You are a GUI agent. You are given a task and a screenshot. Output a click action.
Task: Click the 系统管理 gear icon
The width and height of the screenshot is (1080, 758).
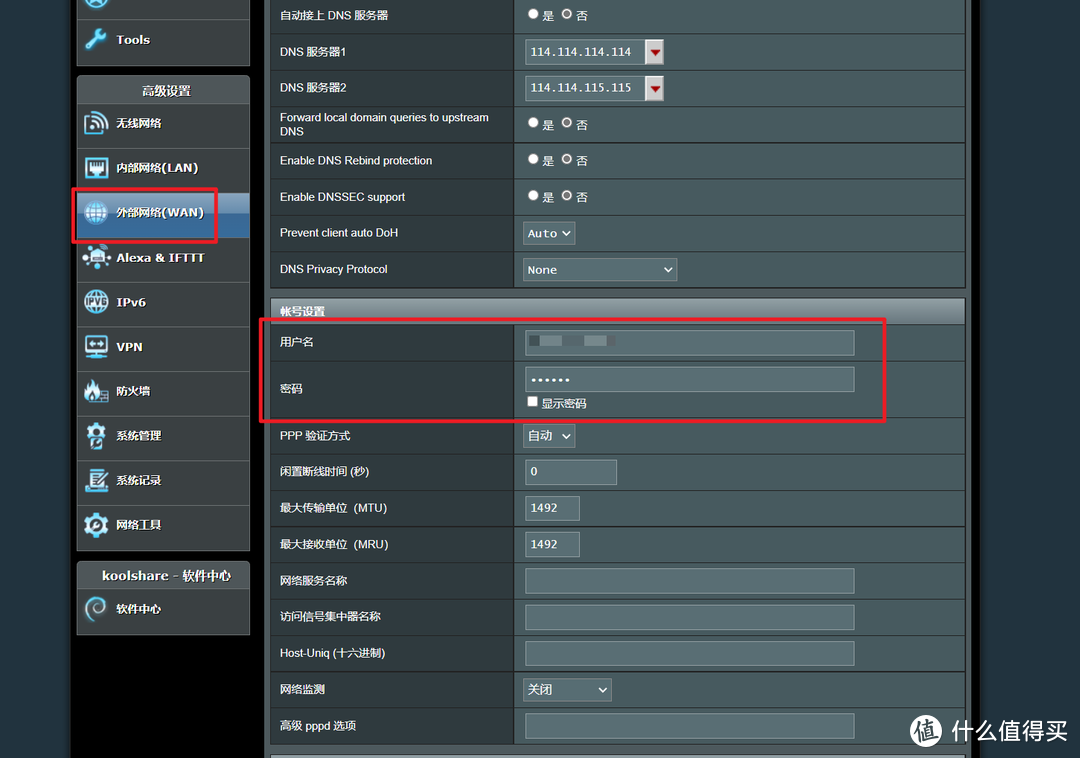(96, 436)
